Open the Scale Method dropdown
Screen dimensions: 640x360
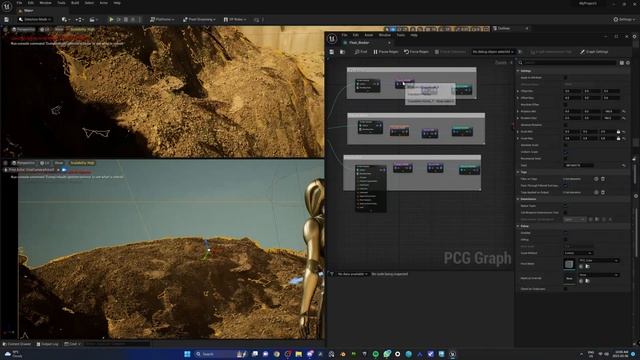(578, 253)
